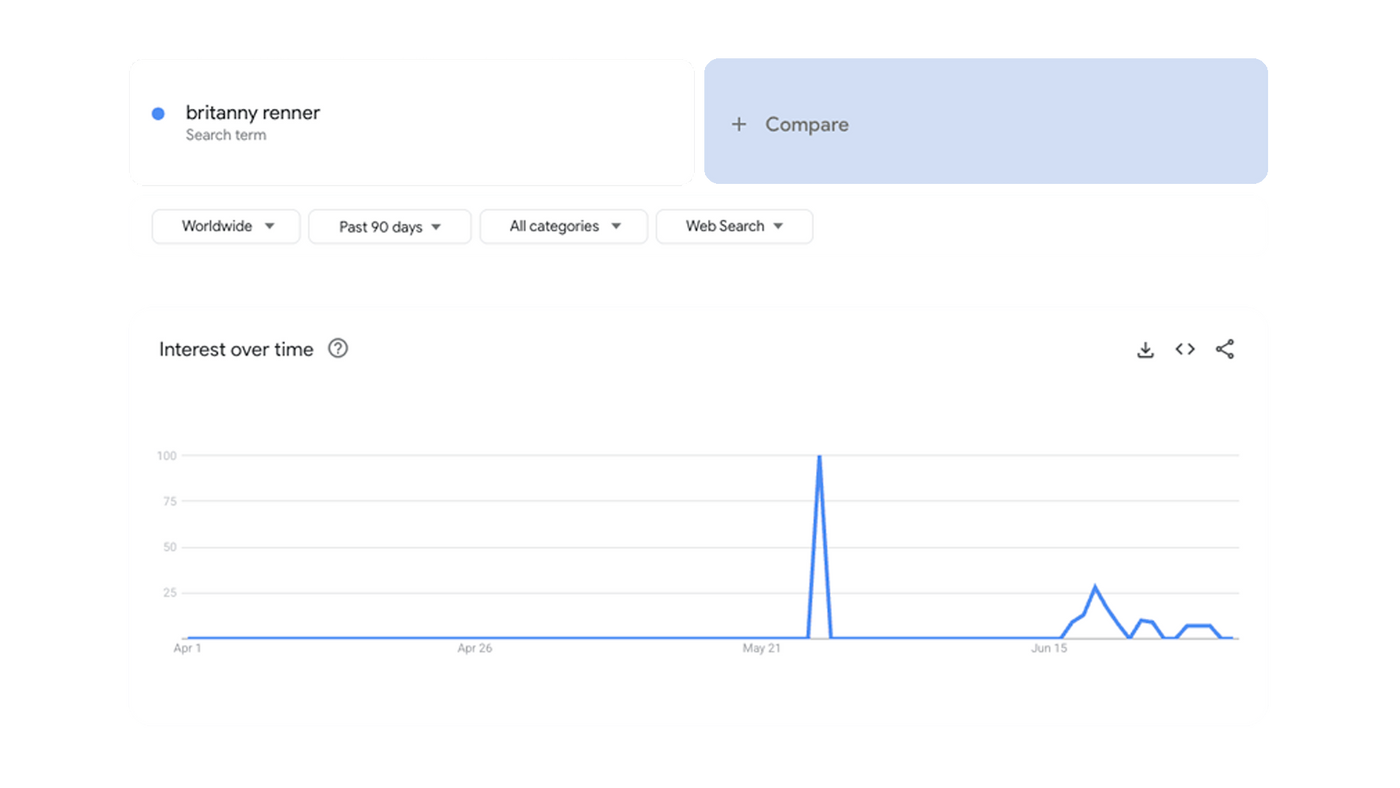1400x788 pixels.
Task: Click the blue dot beside britanny renner
Action: point(158,114)
